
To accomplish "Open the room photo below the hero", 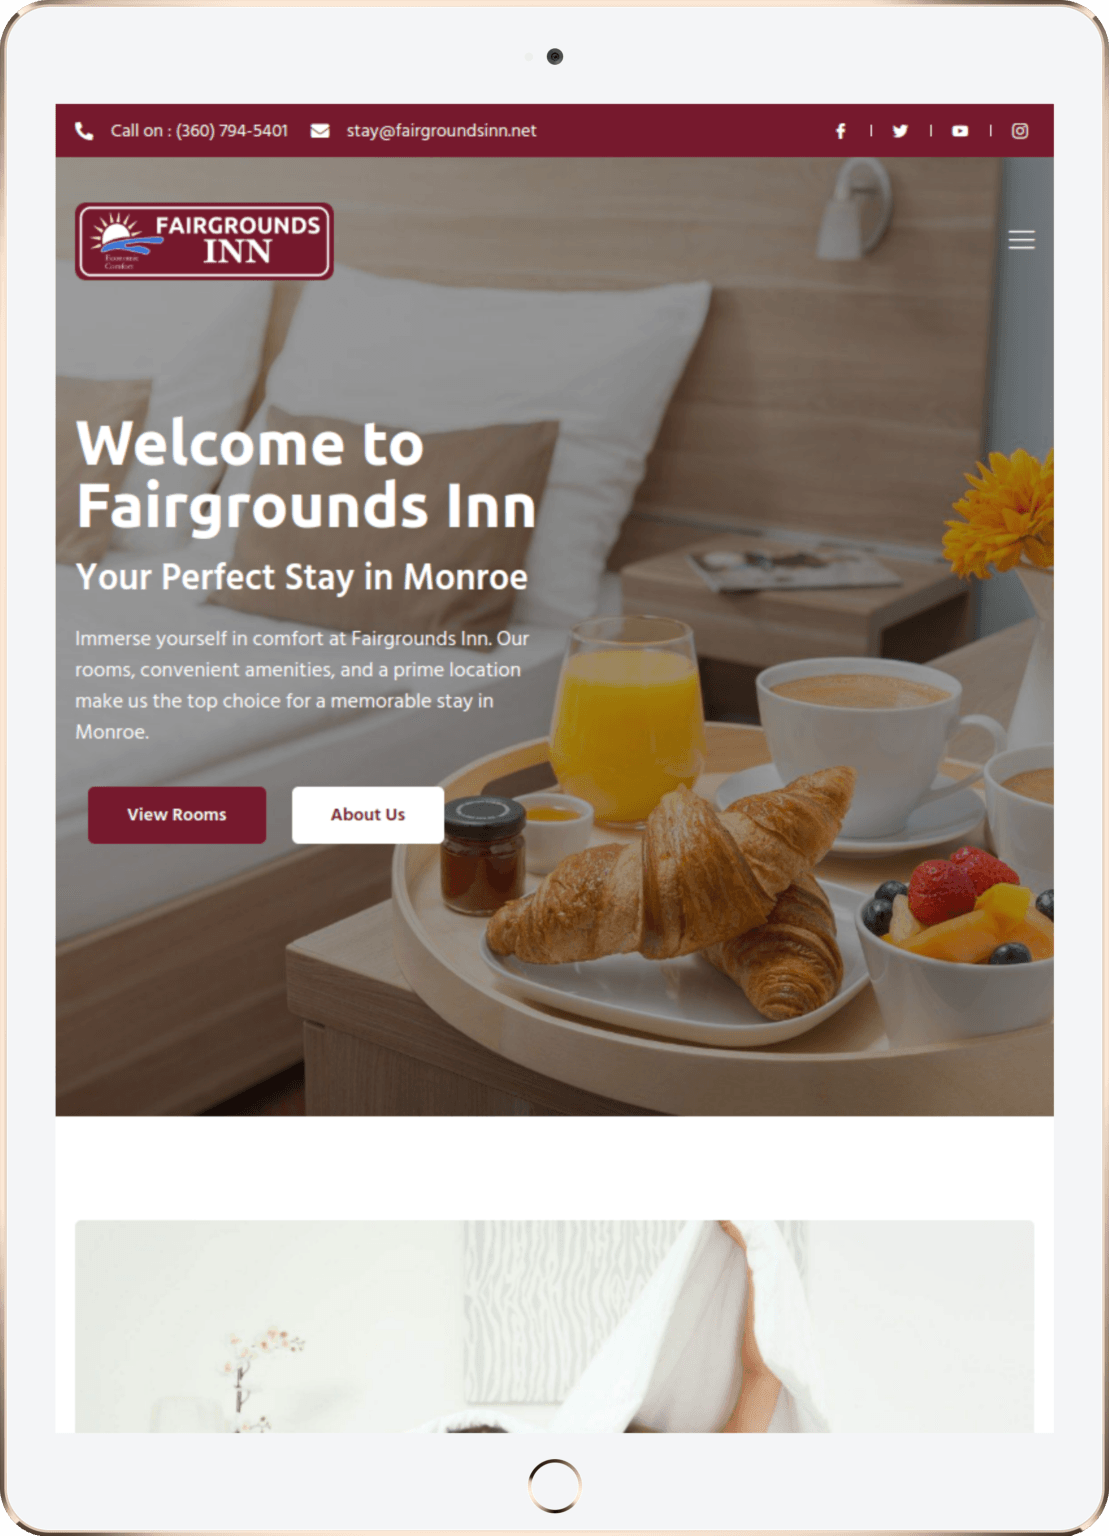I will (x=554, y=1326).
